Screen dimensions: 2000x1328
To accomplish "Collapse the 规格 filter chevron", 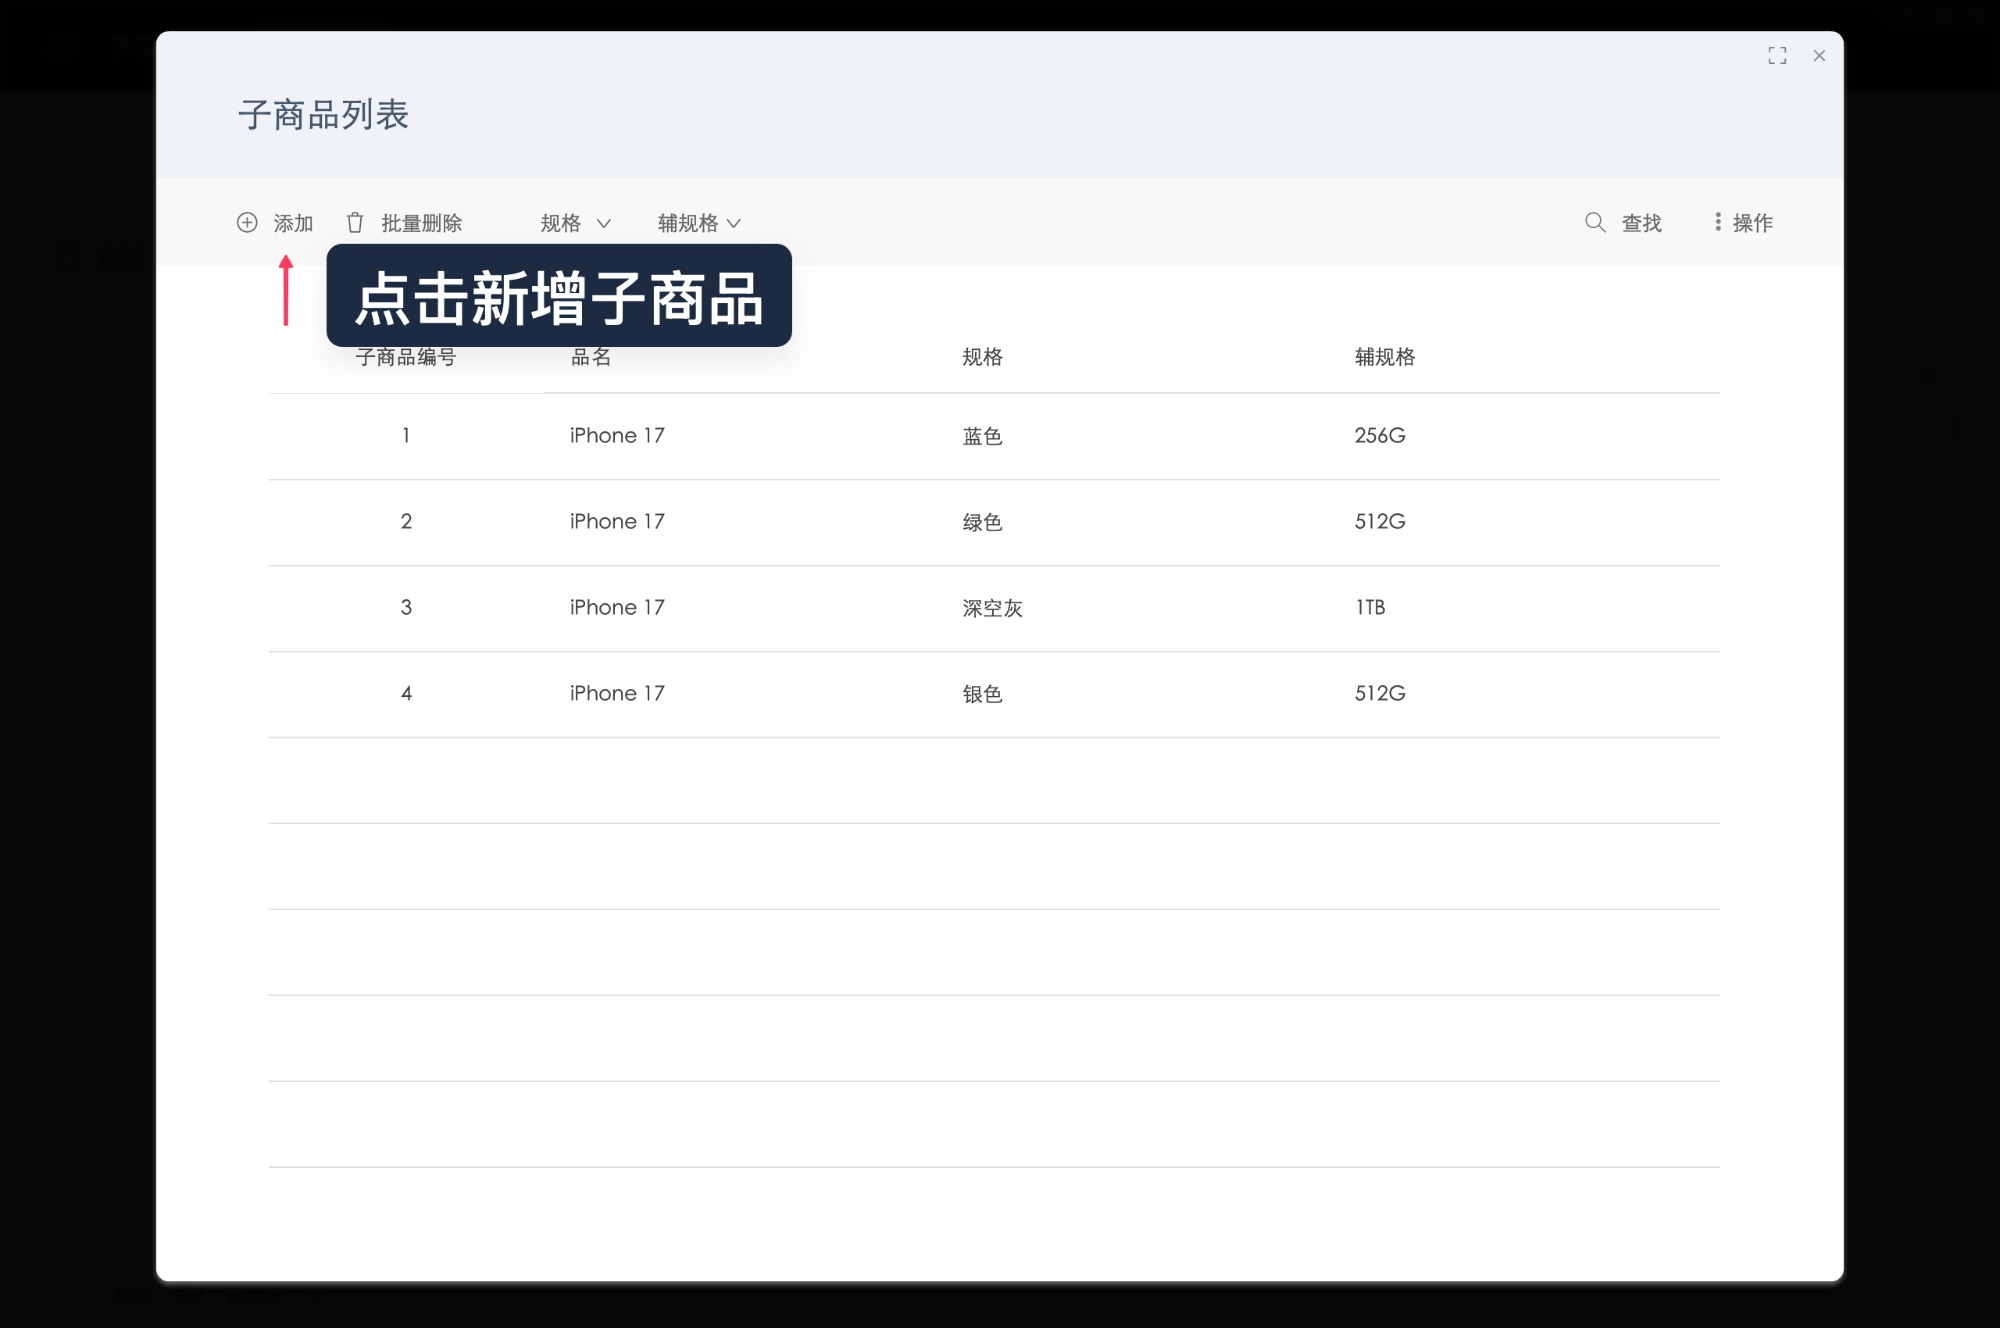I will pos(604,224).
